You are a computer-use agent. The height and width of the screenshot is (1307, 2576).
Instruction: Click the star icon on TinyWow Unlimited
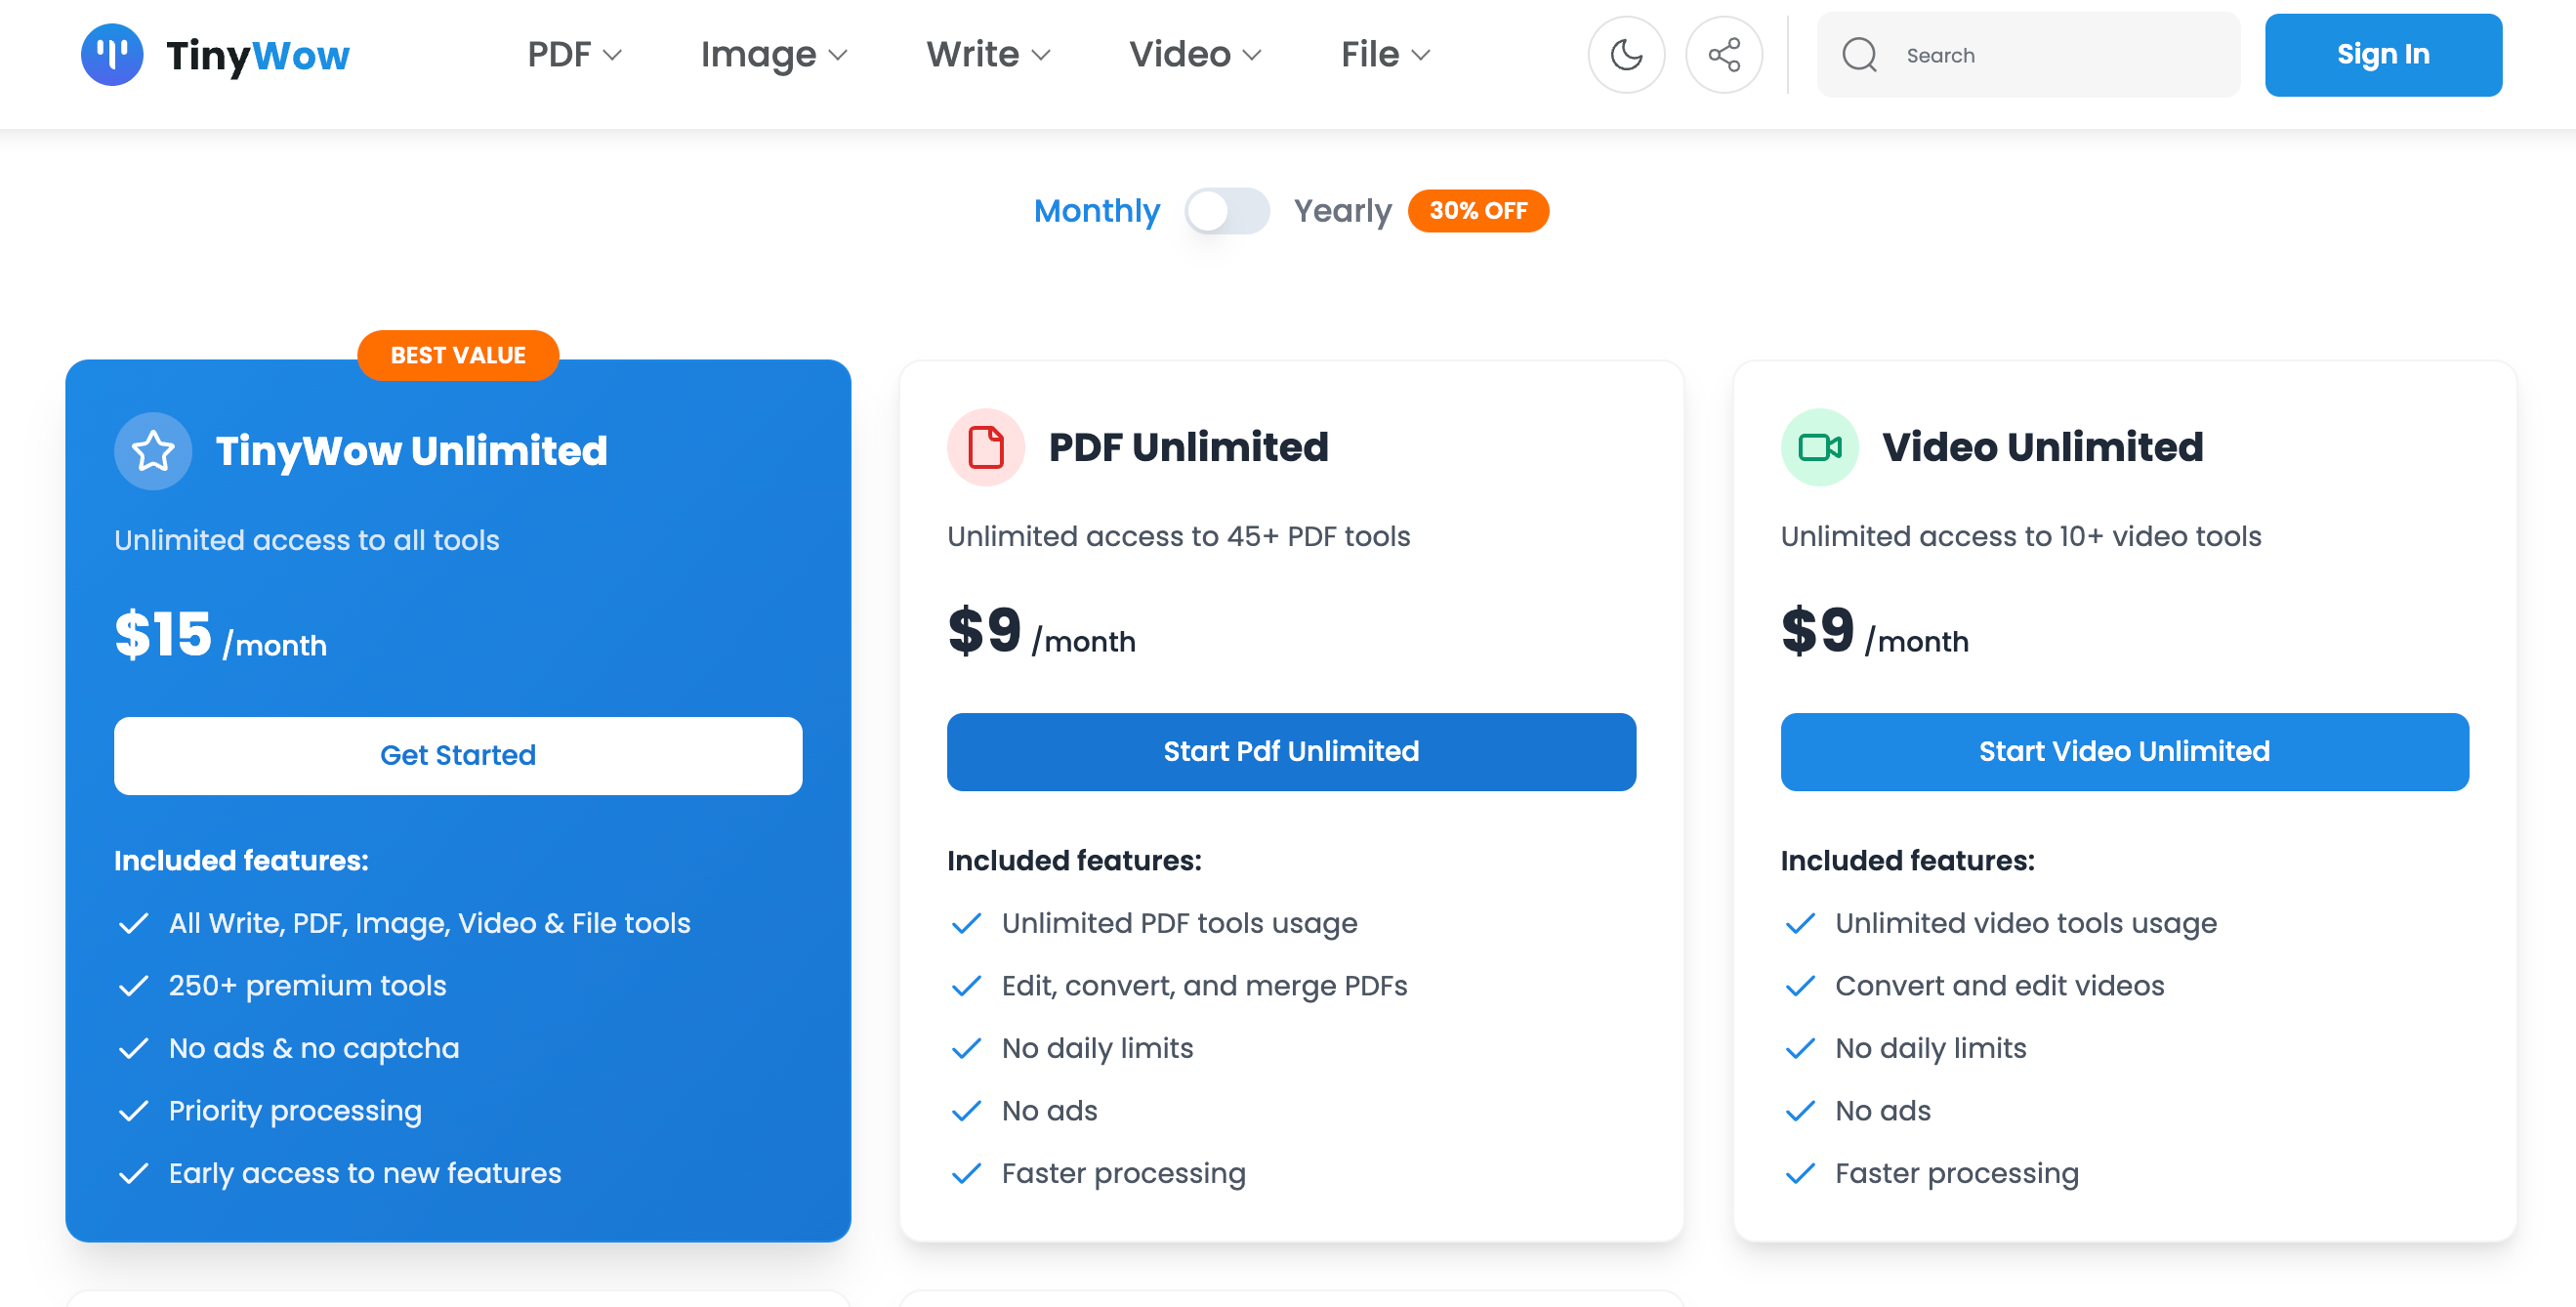pos(153,451)
